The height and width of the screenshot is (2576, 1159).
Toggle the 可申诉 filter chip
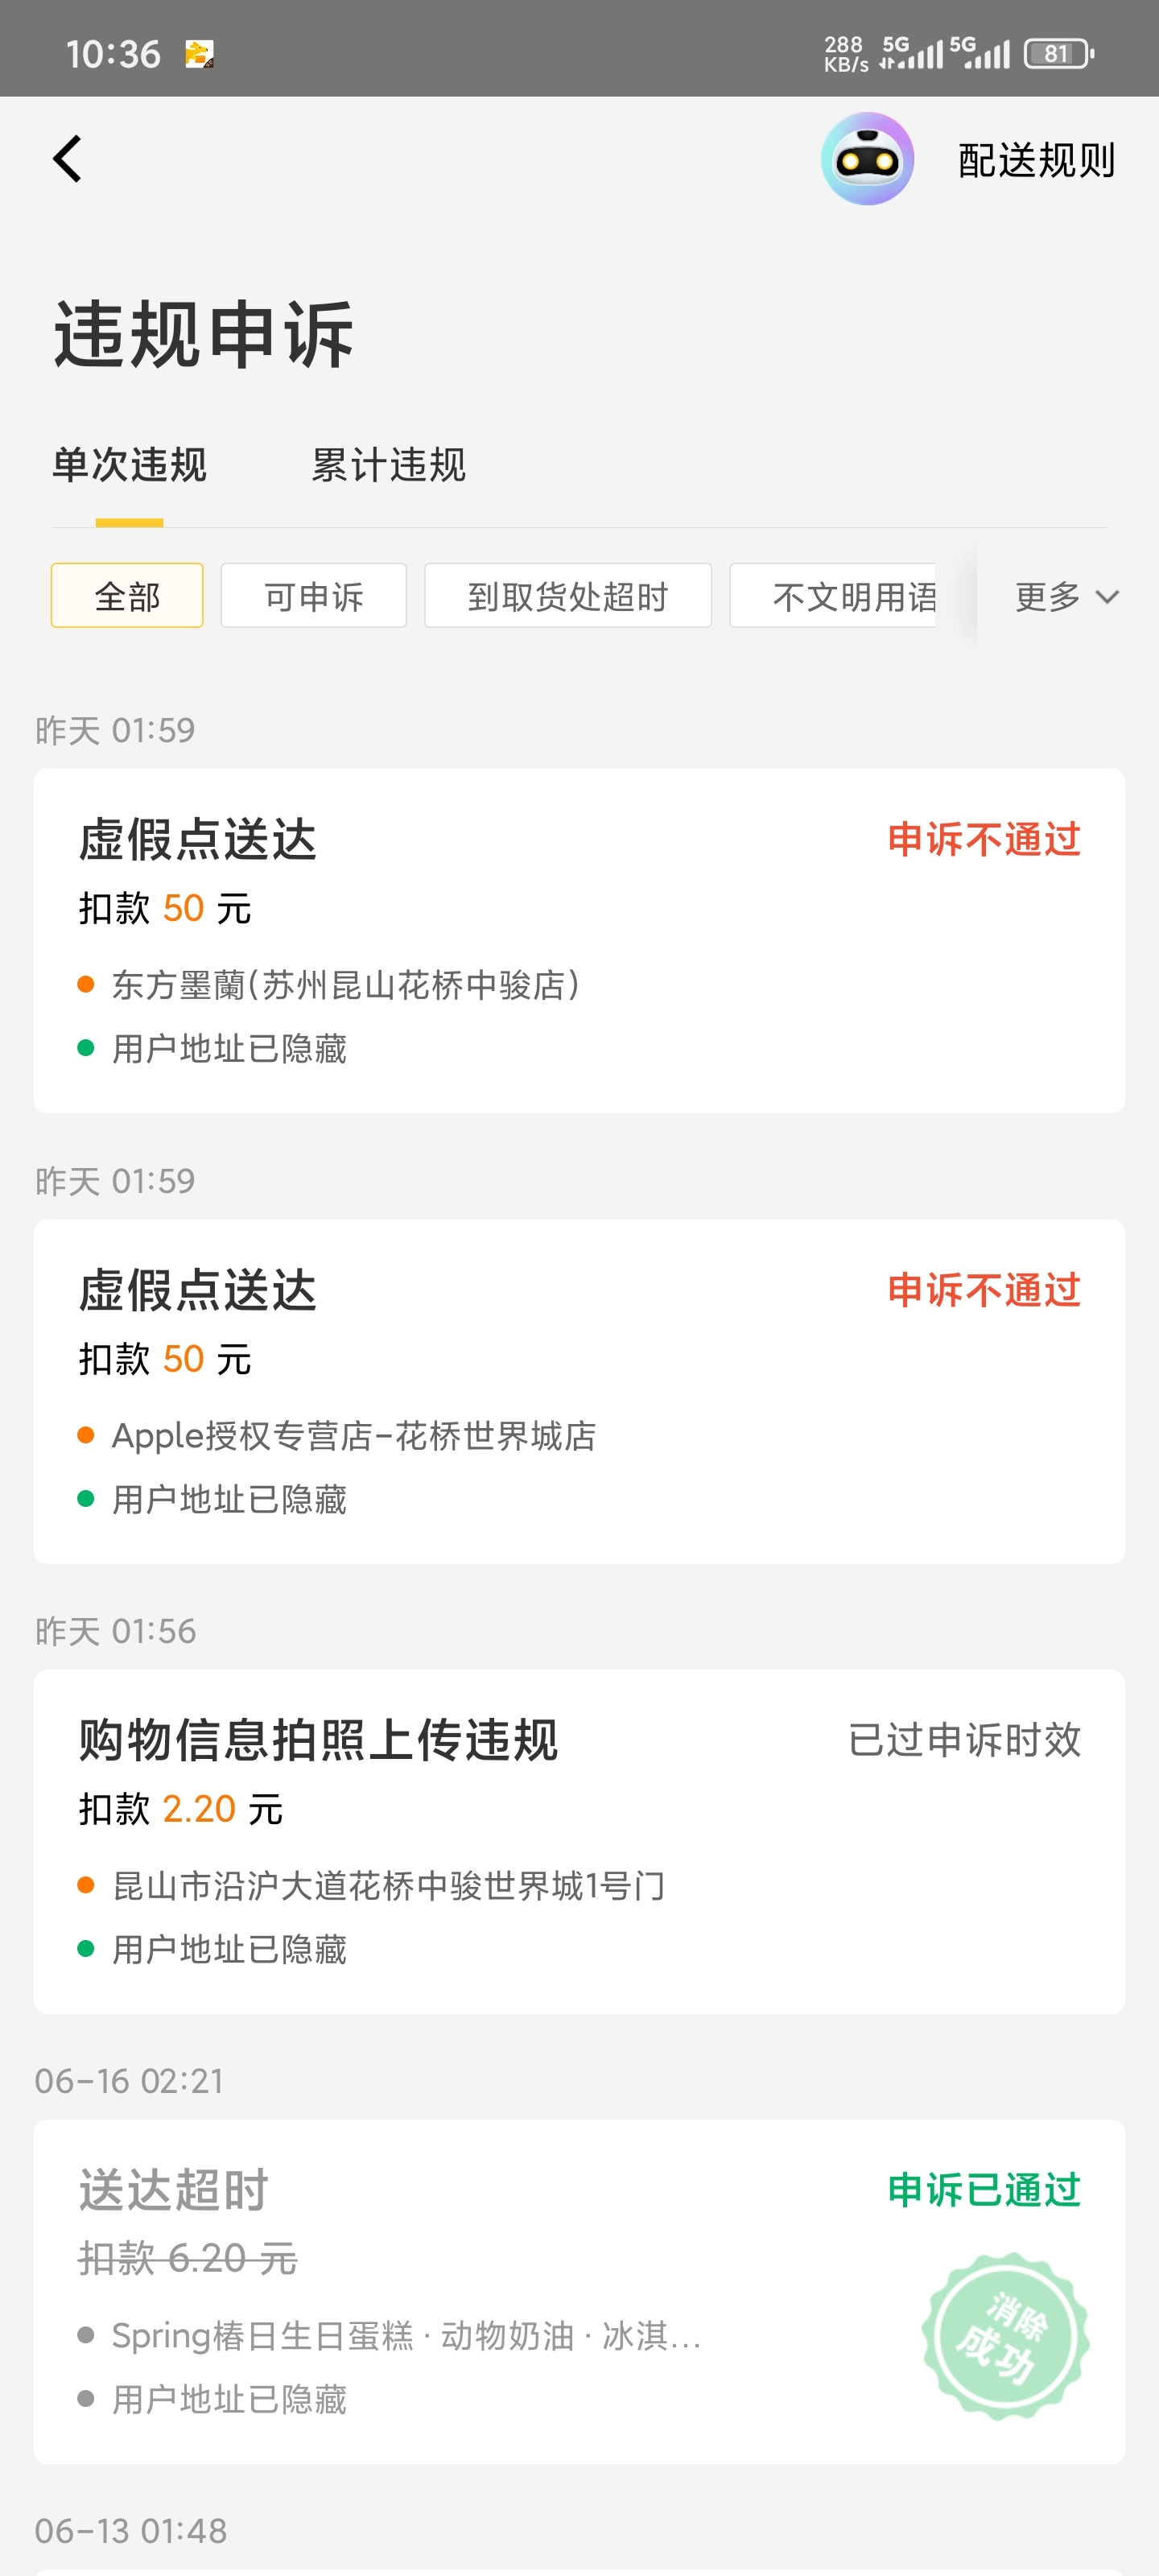click(314, 596)
